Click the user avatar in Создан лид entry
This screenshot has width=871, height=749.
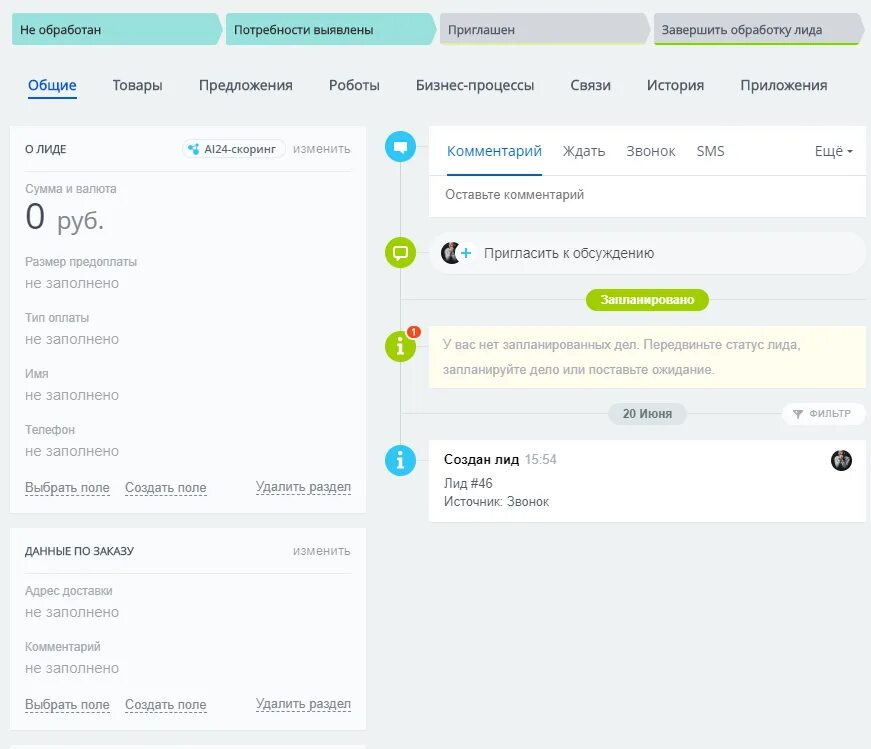click(x=841, y=460)
